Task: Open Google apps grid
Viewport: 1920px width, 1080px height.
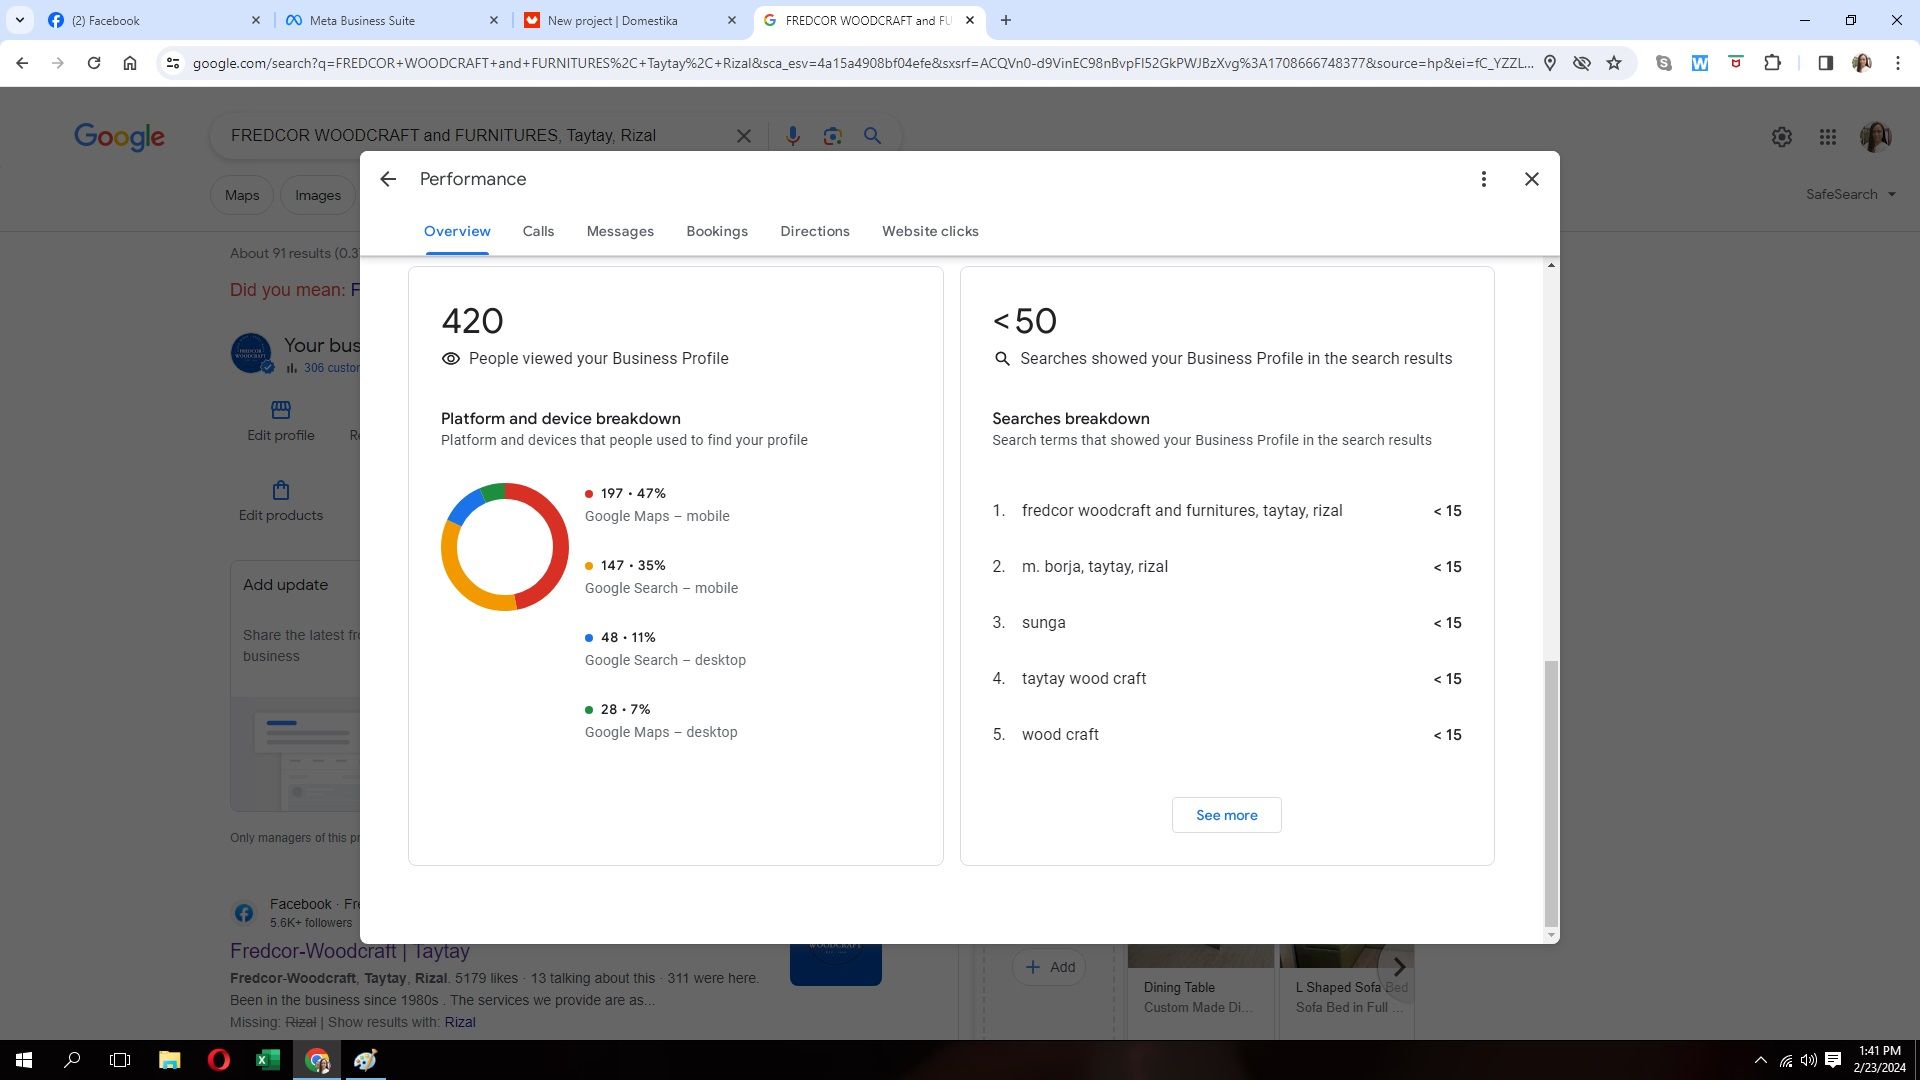Action: (1828, 137)
